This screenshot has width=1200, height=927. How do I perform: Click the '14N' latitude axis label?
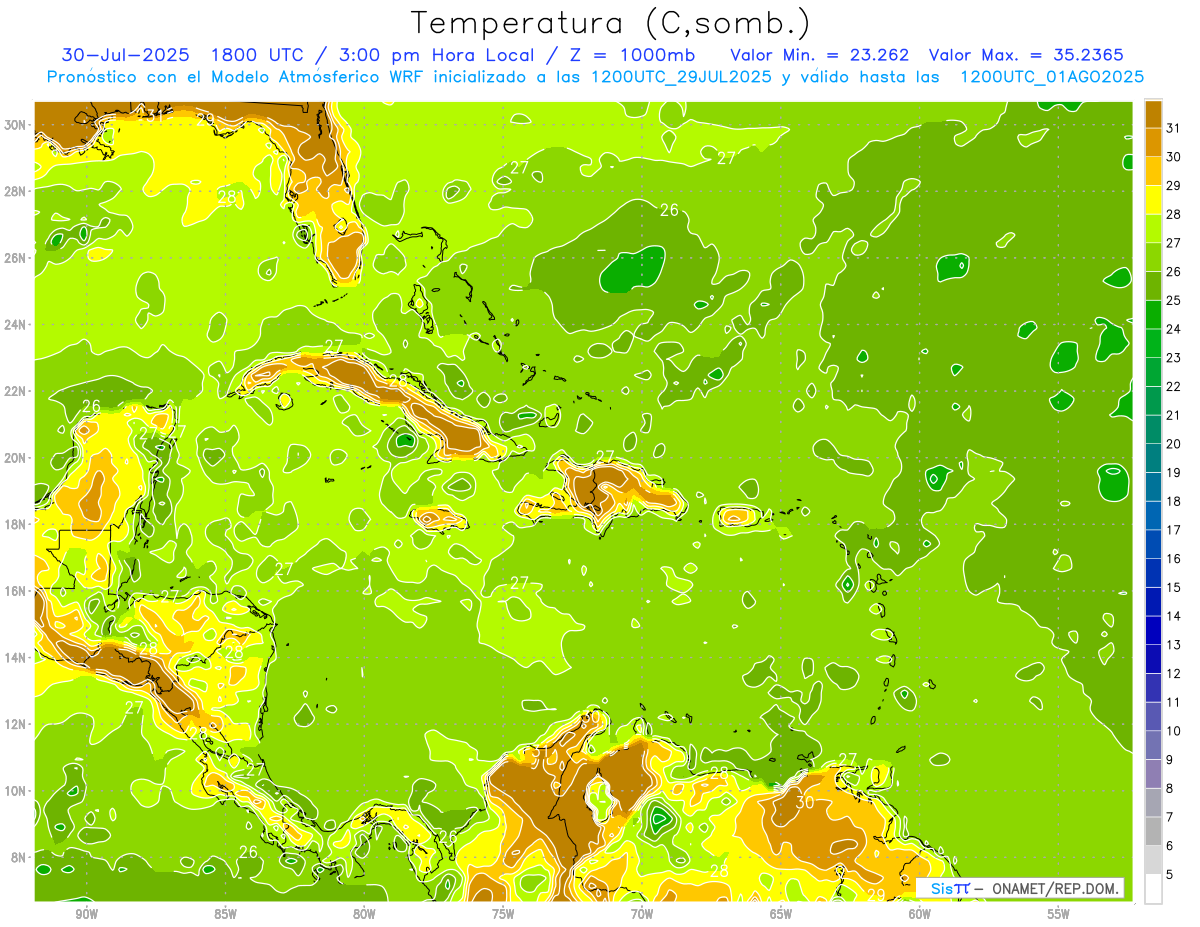click(x=16, y=657)
